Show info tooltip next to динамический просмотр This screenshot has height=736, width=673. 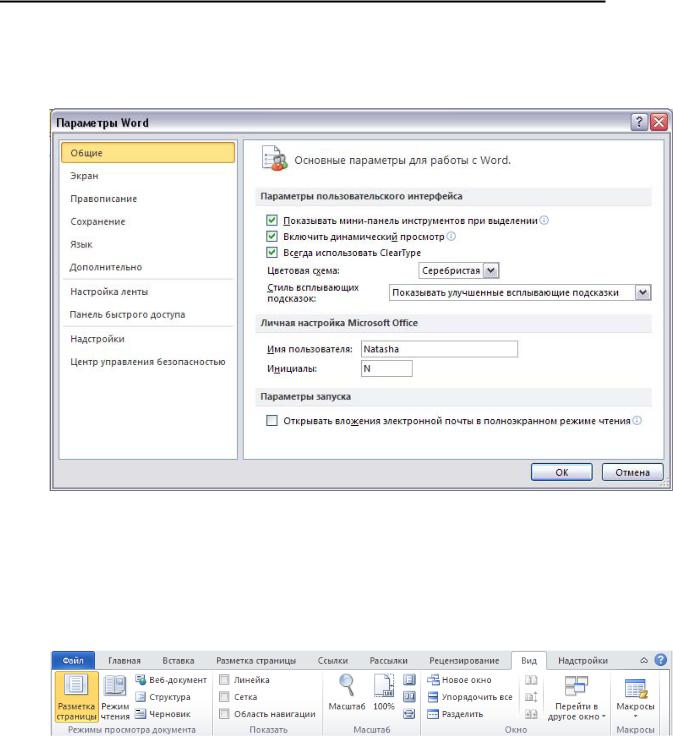pos(451,236)
